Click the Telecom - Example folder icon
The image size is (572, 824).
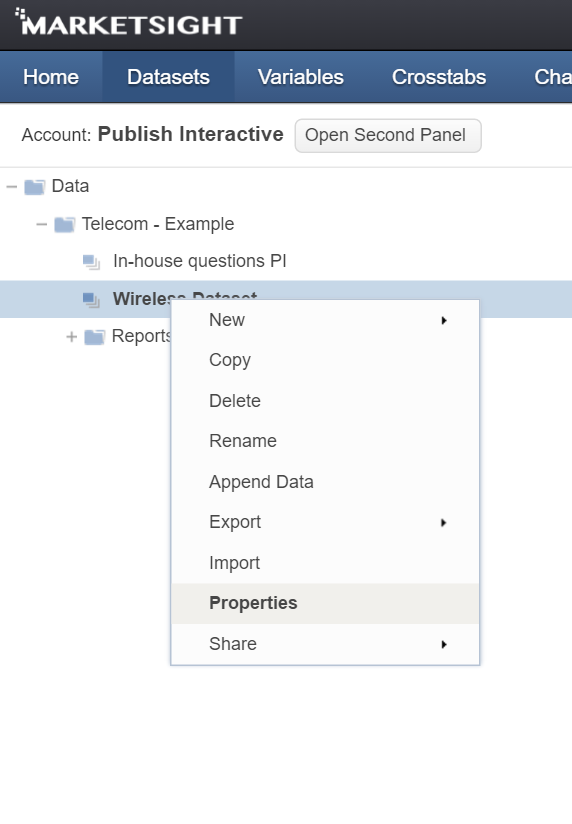click(x=65, y=224)
